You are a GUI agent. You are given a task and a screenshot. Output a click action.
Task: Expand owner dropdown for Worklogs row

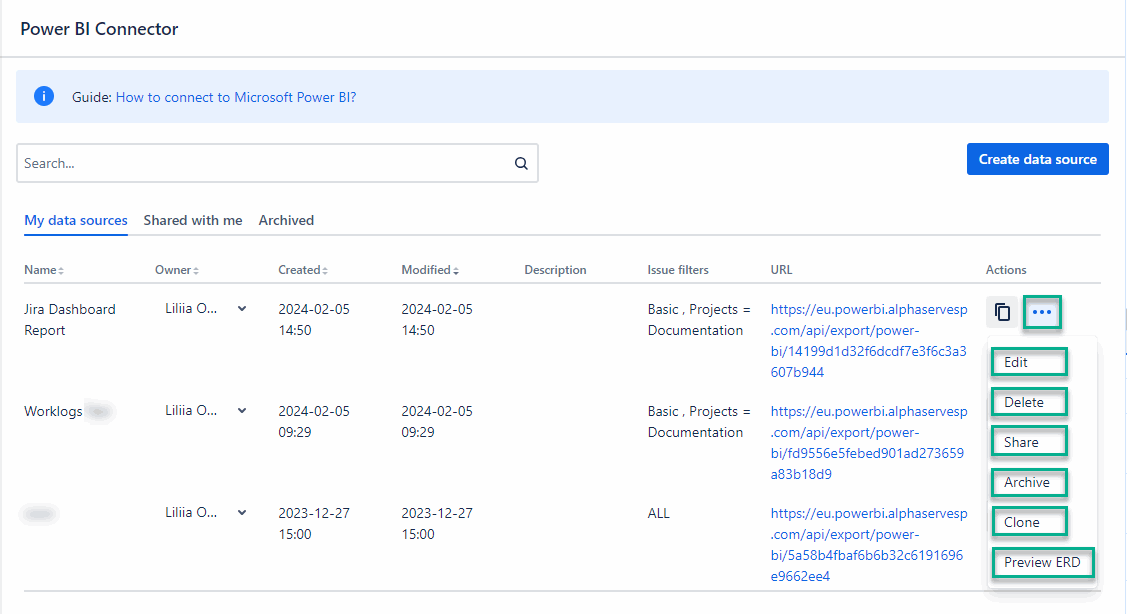point(242,411)
